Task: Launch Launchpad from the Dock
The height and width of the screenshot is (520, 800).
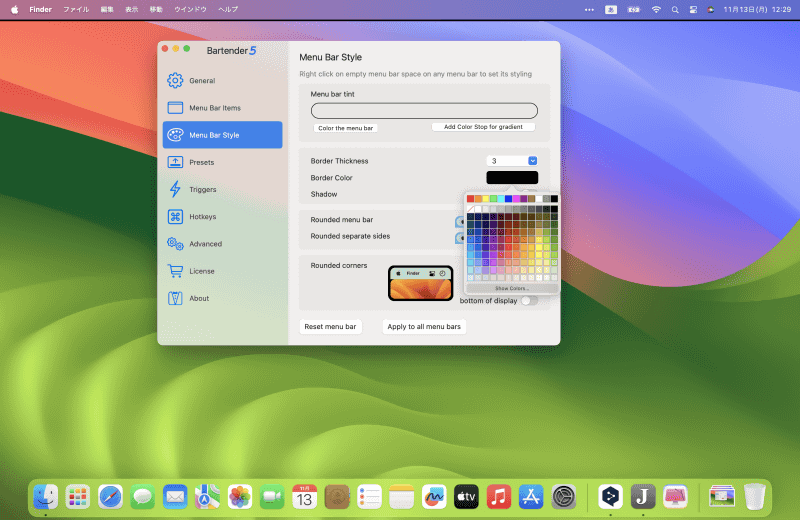Action: click(x=78, y=497)
